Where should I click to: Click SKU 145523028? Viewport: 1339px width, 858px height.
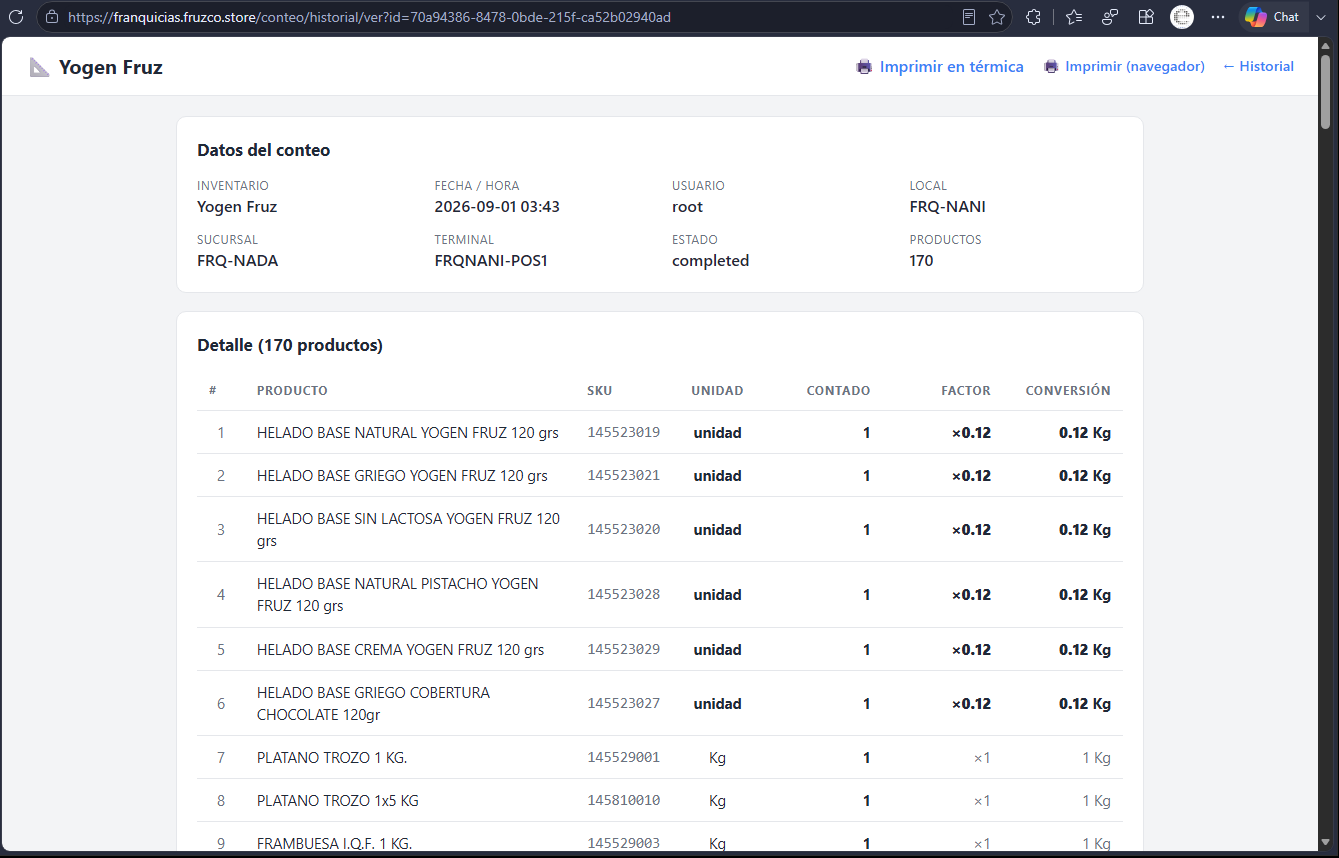(x=624, y=595)
